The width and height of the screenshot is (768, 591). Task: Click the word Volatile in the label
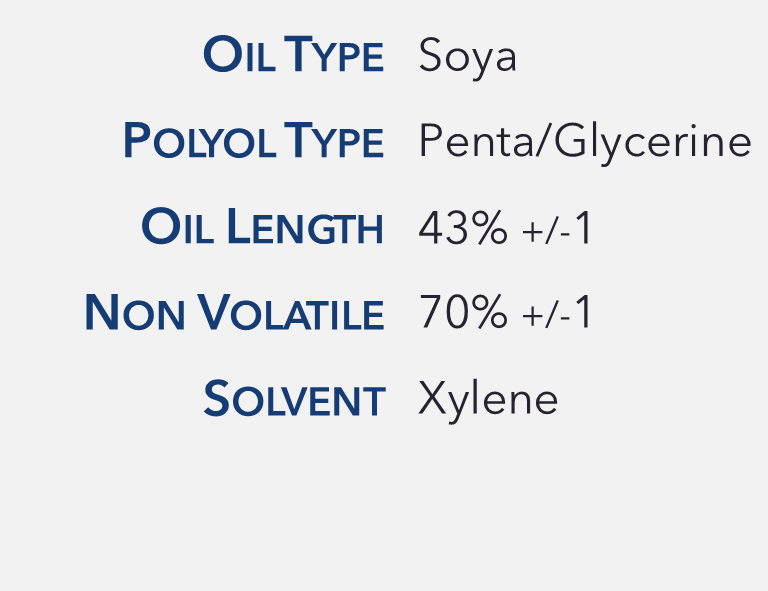point(292,314)
